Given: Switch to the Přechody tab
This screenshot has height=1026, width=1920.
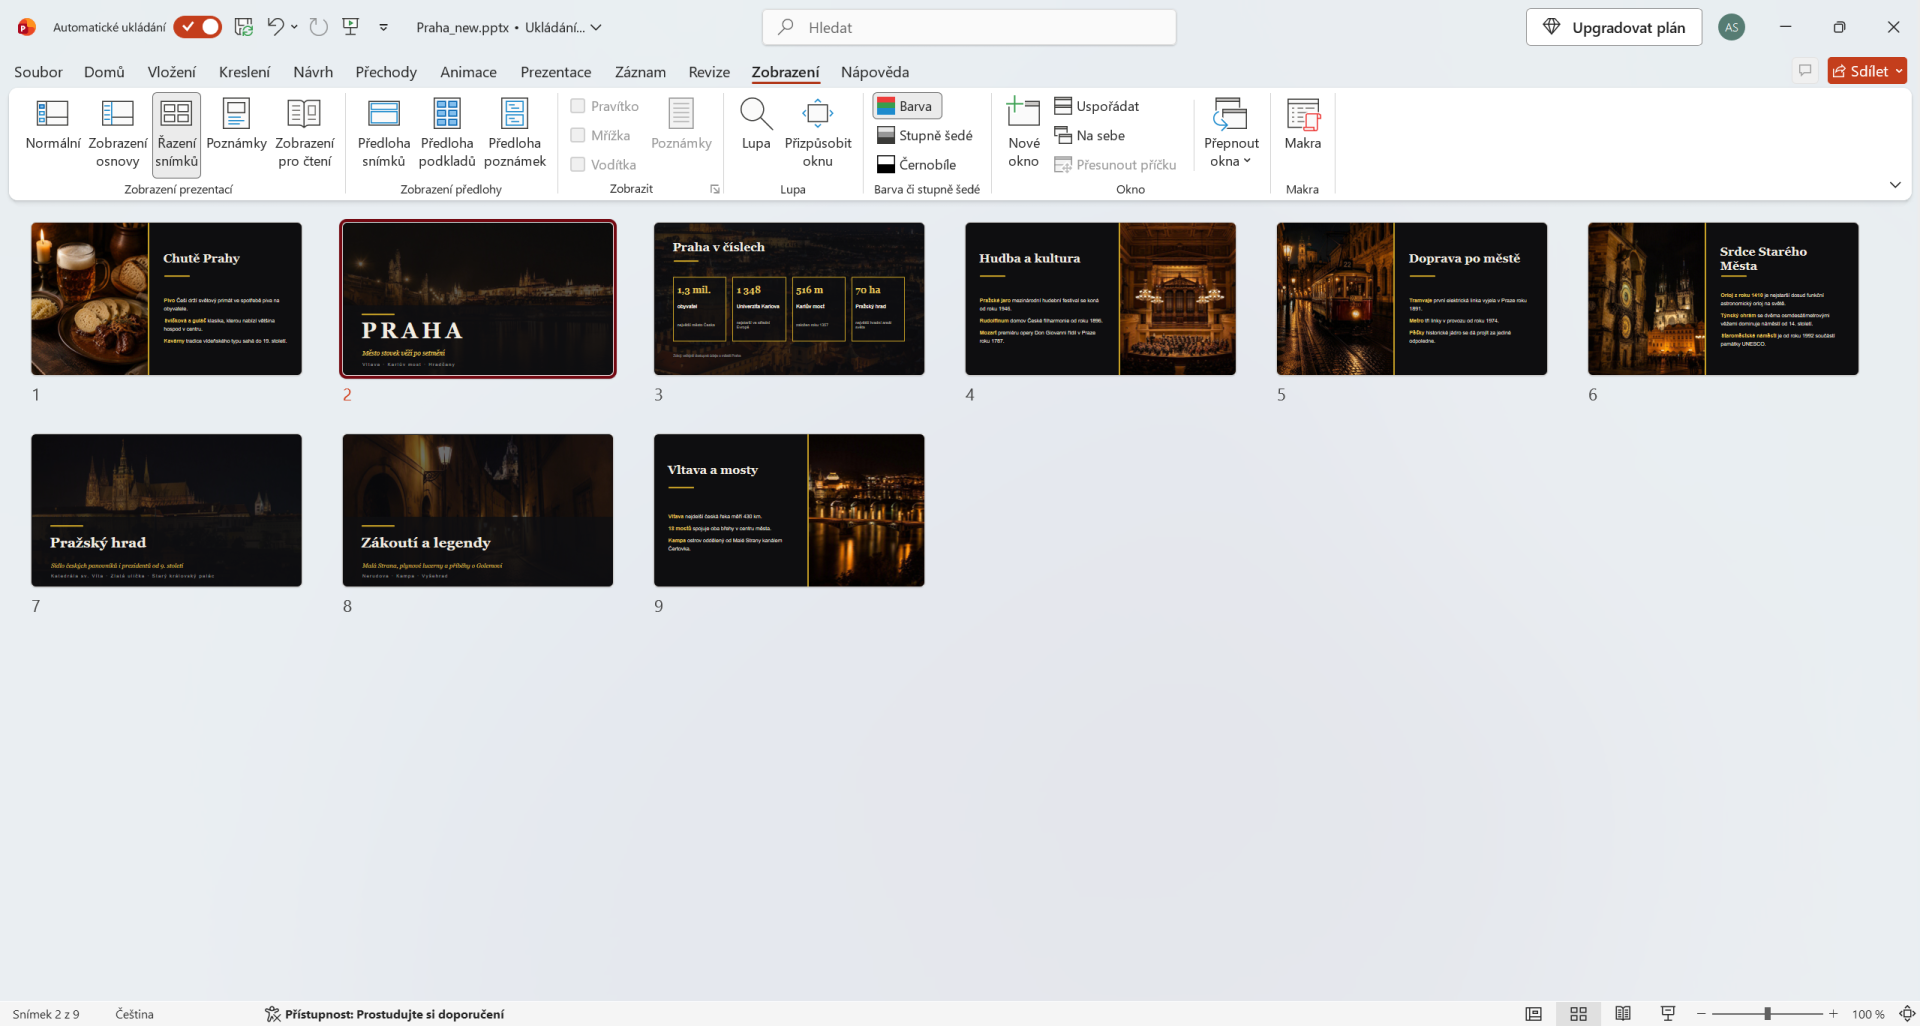Looking at the screenshot, I should pos(386,72).
